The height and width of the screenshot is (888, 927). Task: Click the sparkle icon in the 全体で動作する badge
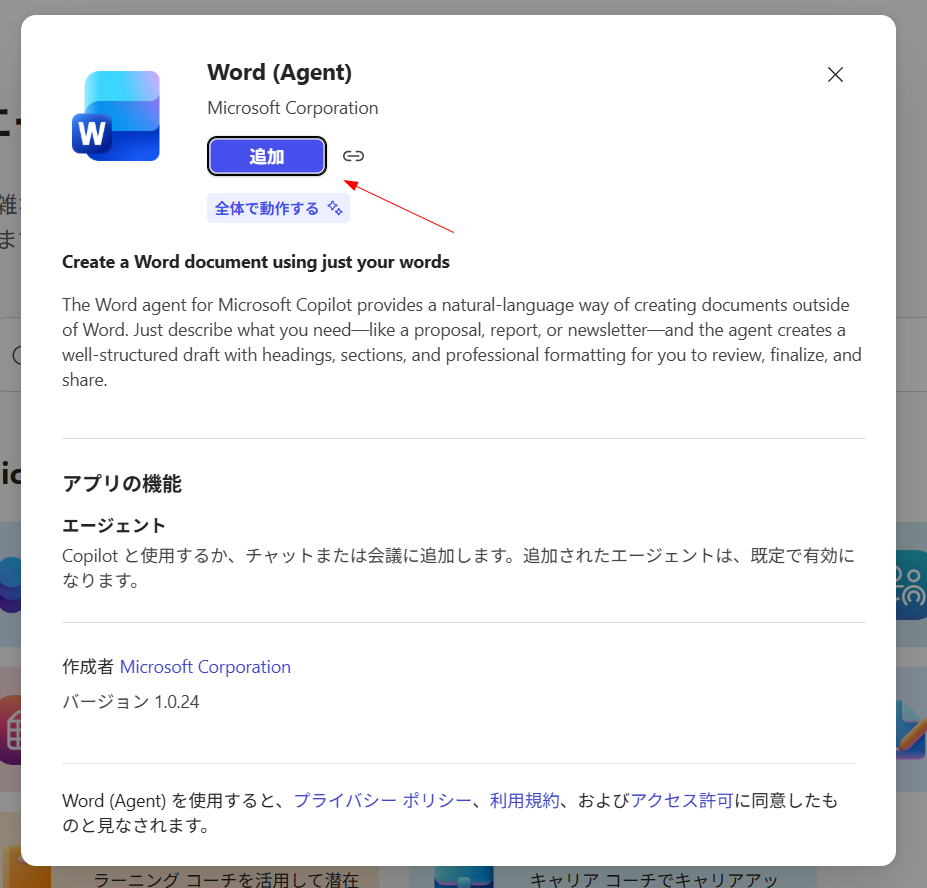(x=335, y=209)
